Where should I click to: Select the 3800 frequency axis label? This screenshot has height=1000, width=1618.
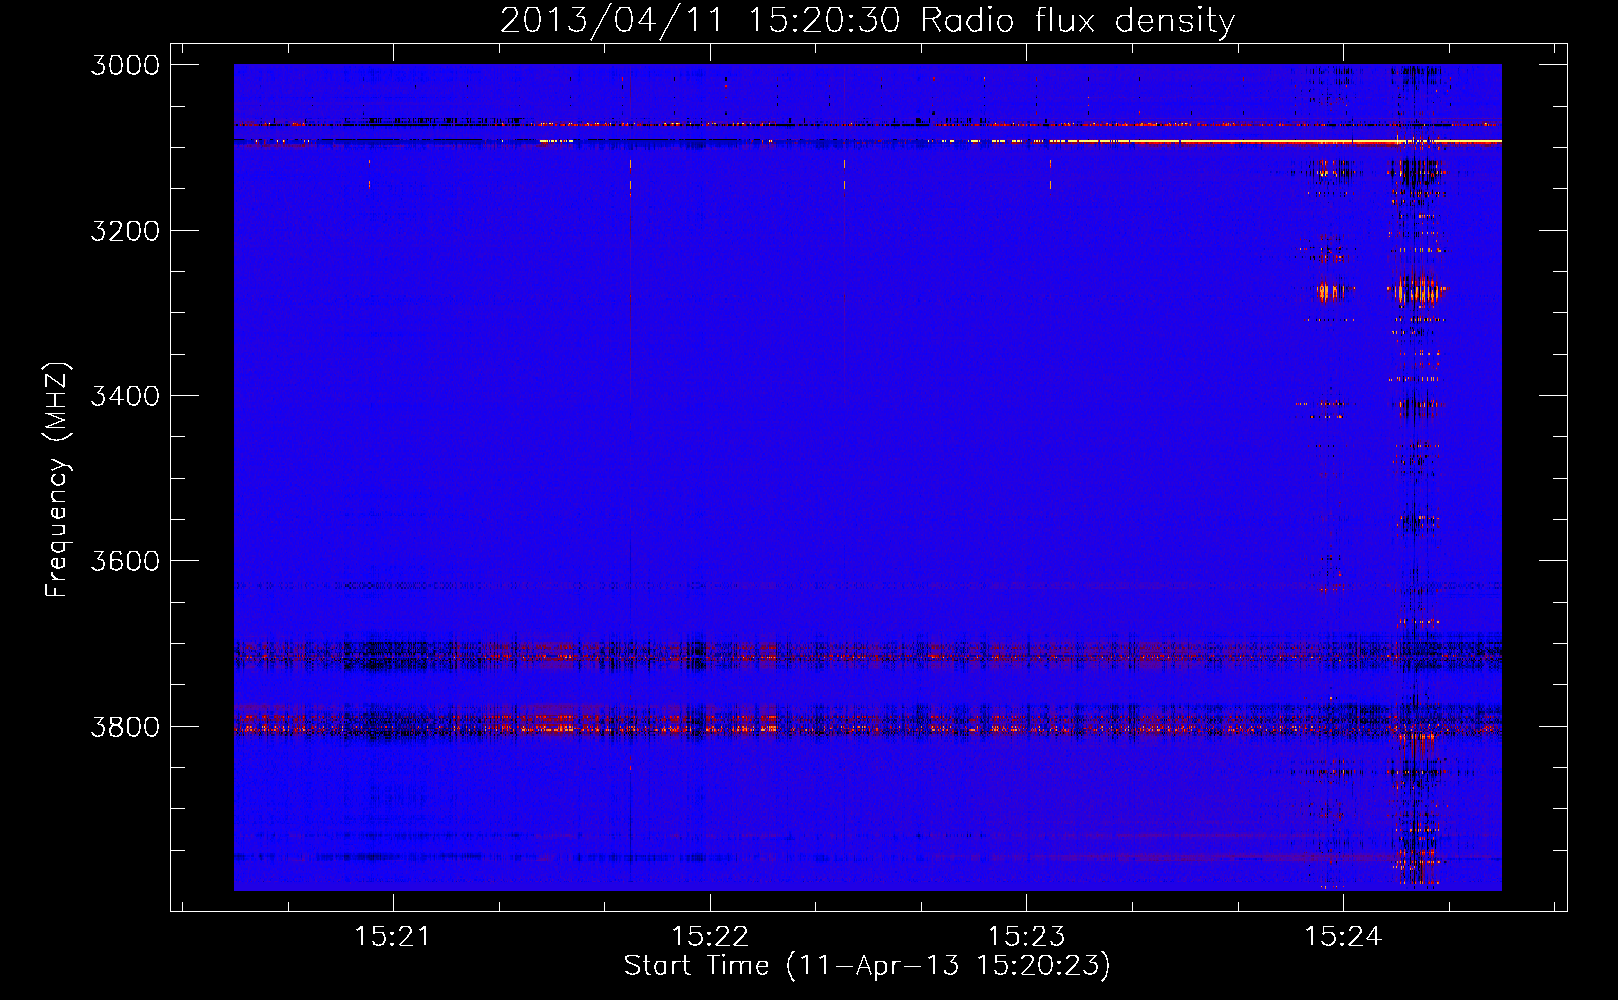[x=125, y=726]
